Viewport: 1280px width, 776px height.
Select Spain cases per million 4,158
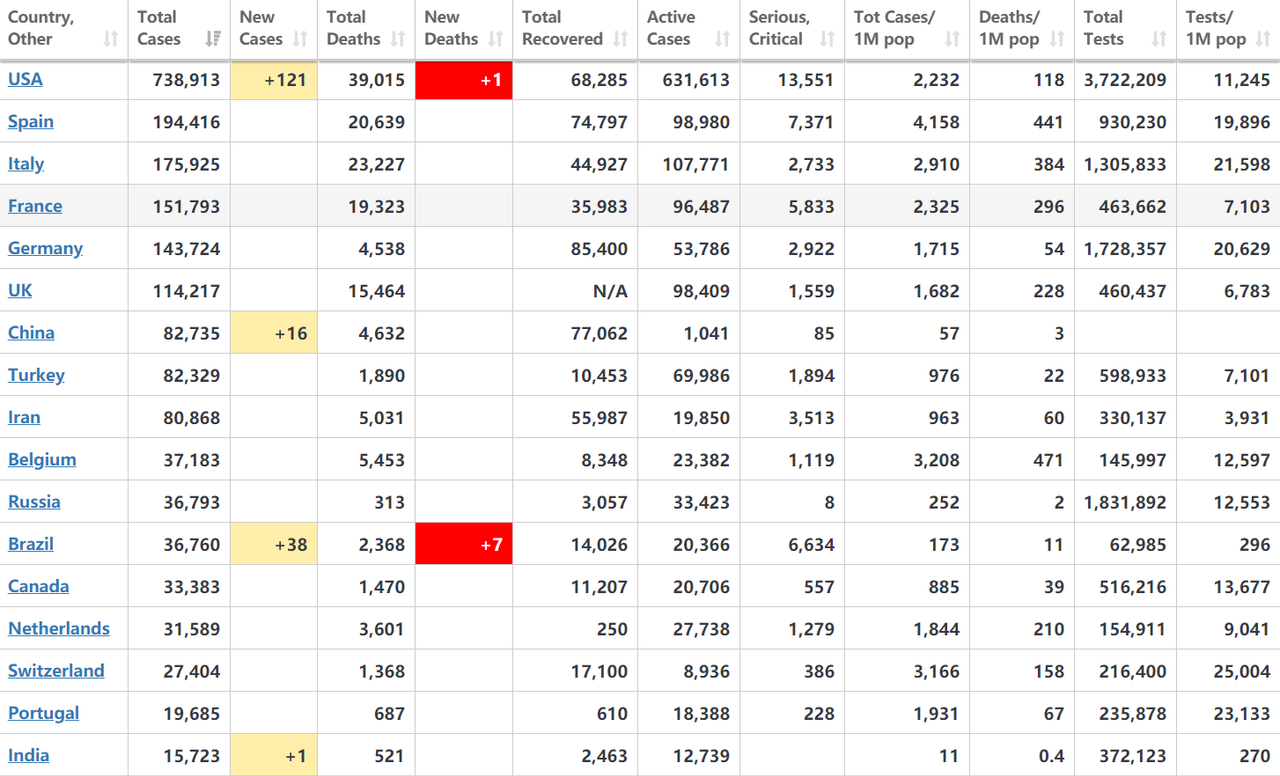[936, 122]
